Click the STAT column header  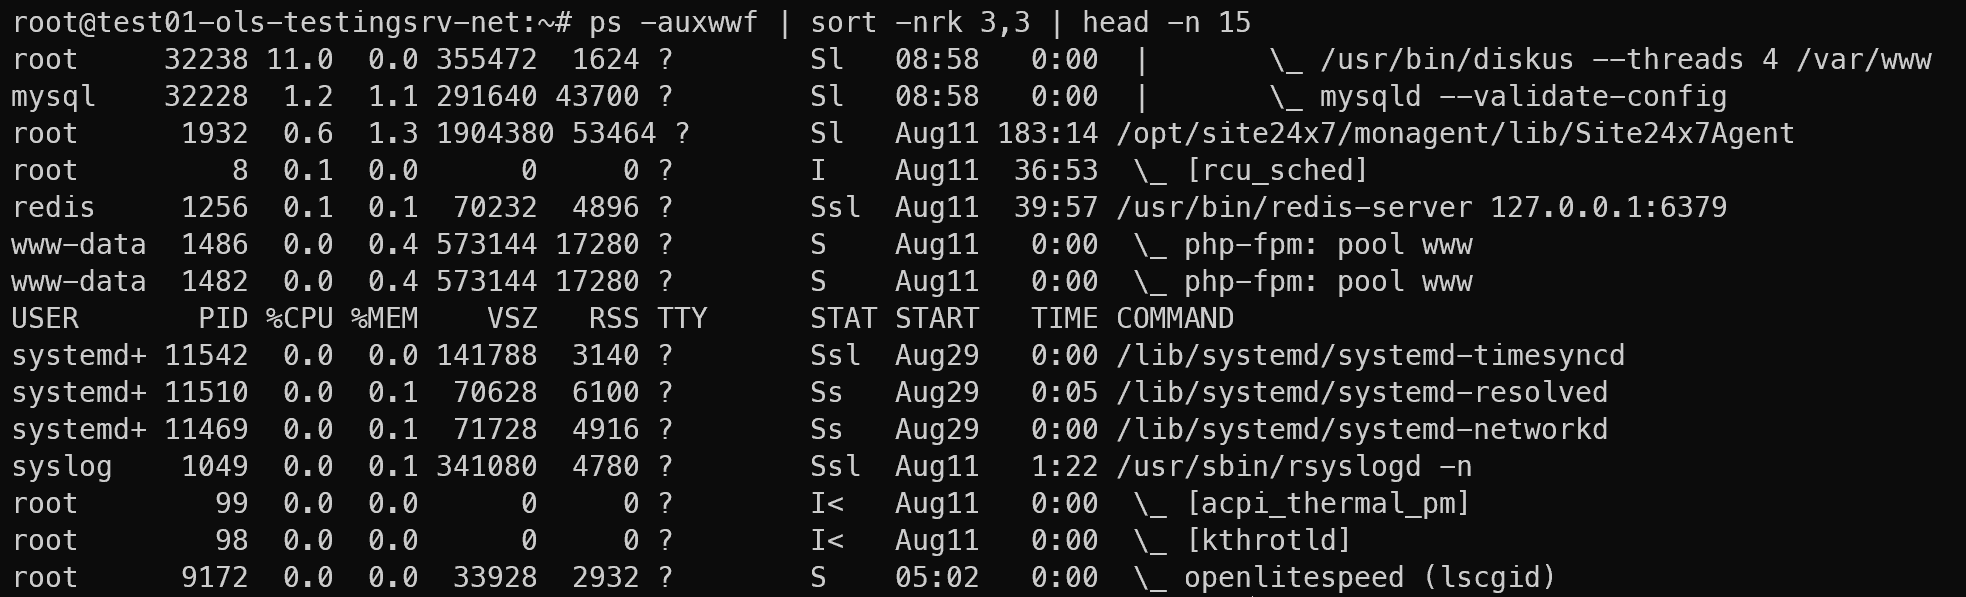click(843, 318)
